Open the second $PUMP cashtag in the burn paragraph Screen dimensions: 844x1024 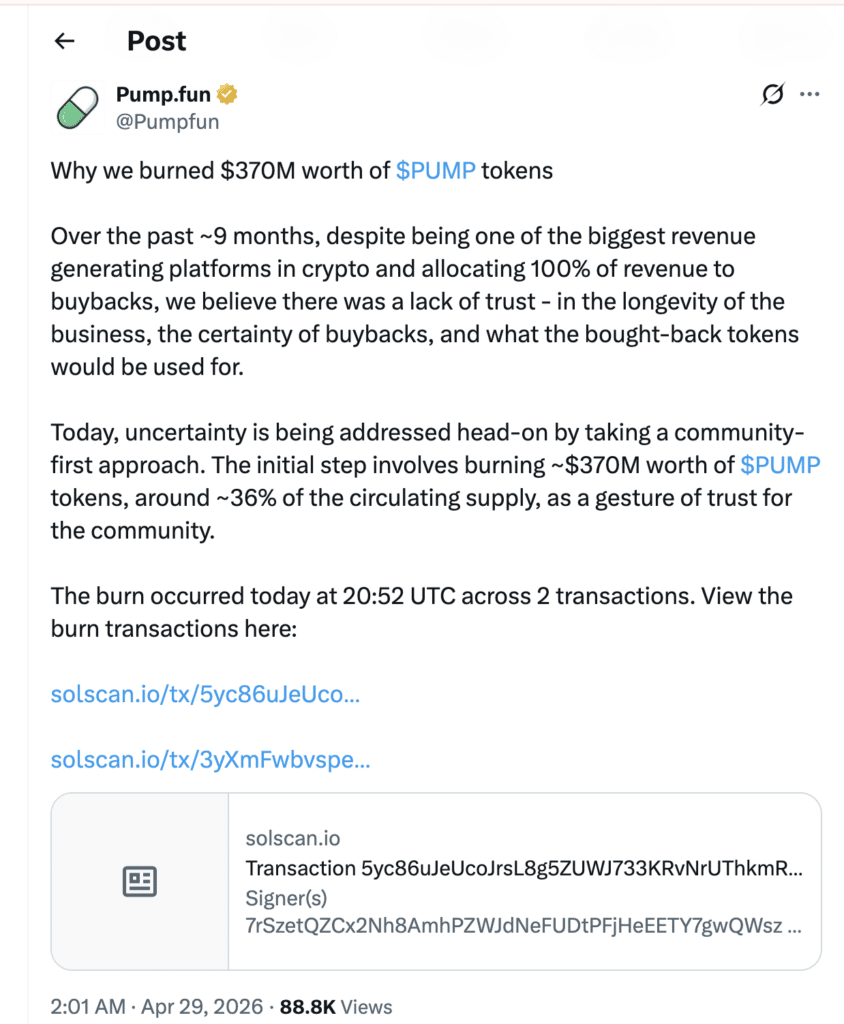[x=781, y=464]
